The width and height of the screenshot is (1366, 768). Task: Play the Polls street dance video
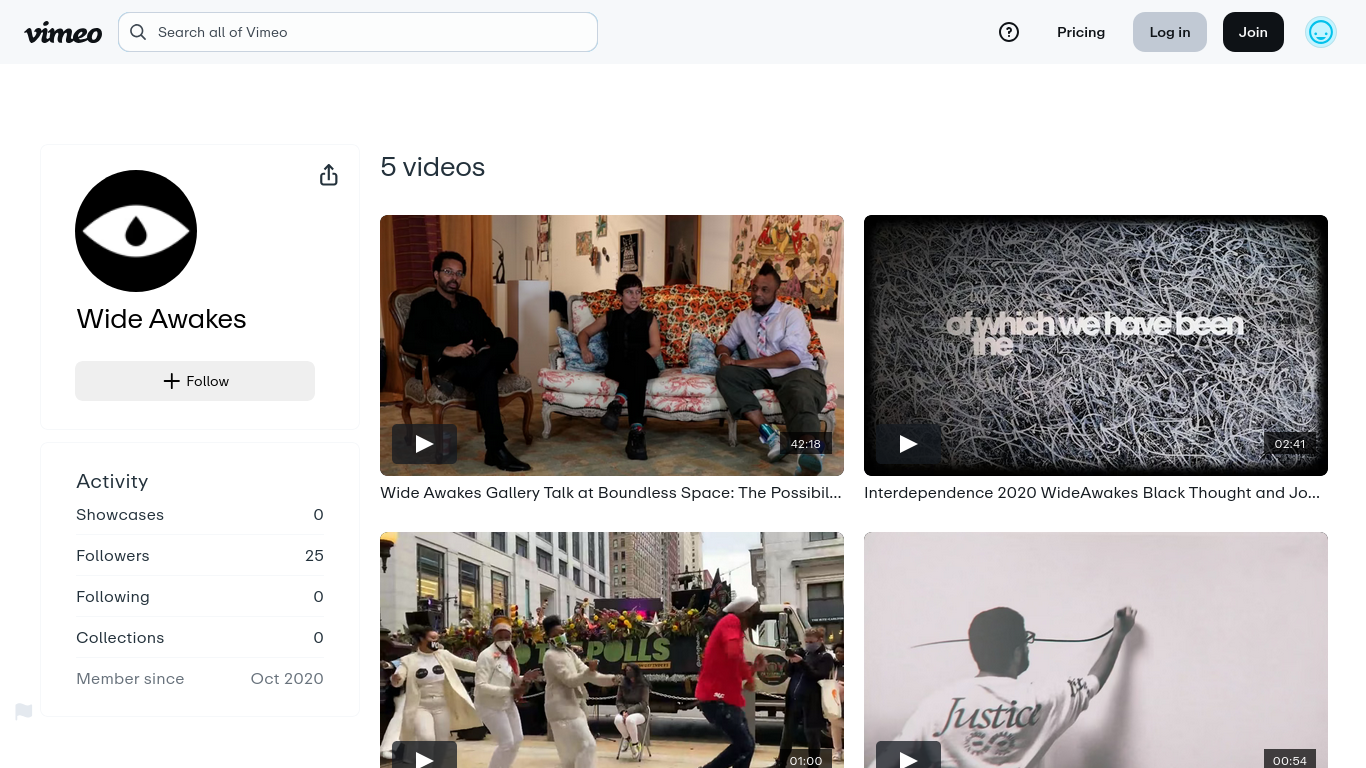pyautogui.click(x=424, y=758)
